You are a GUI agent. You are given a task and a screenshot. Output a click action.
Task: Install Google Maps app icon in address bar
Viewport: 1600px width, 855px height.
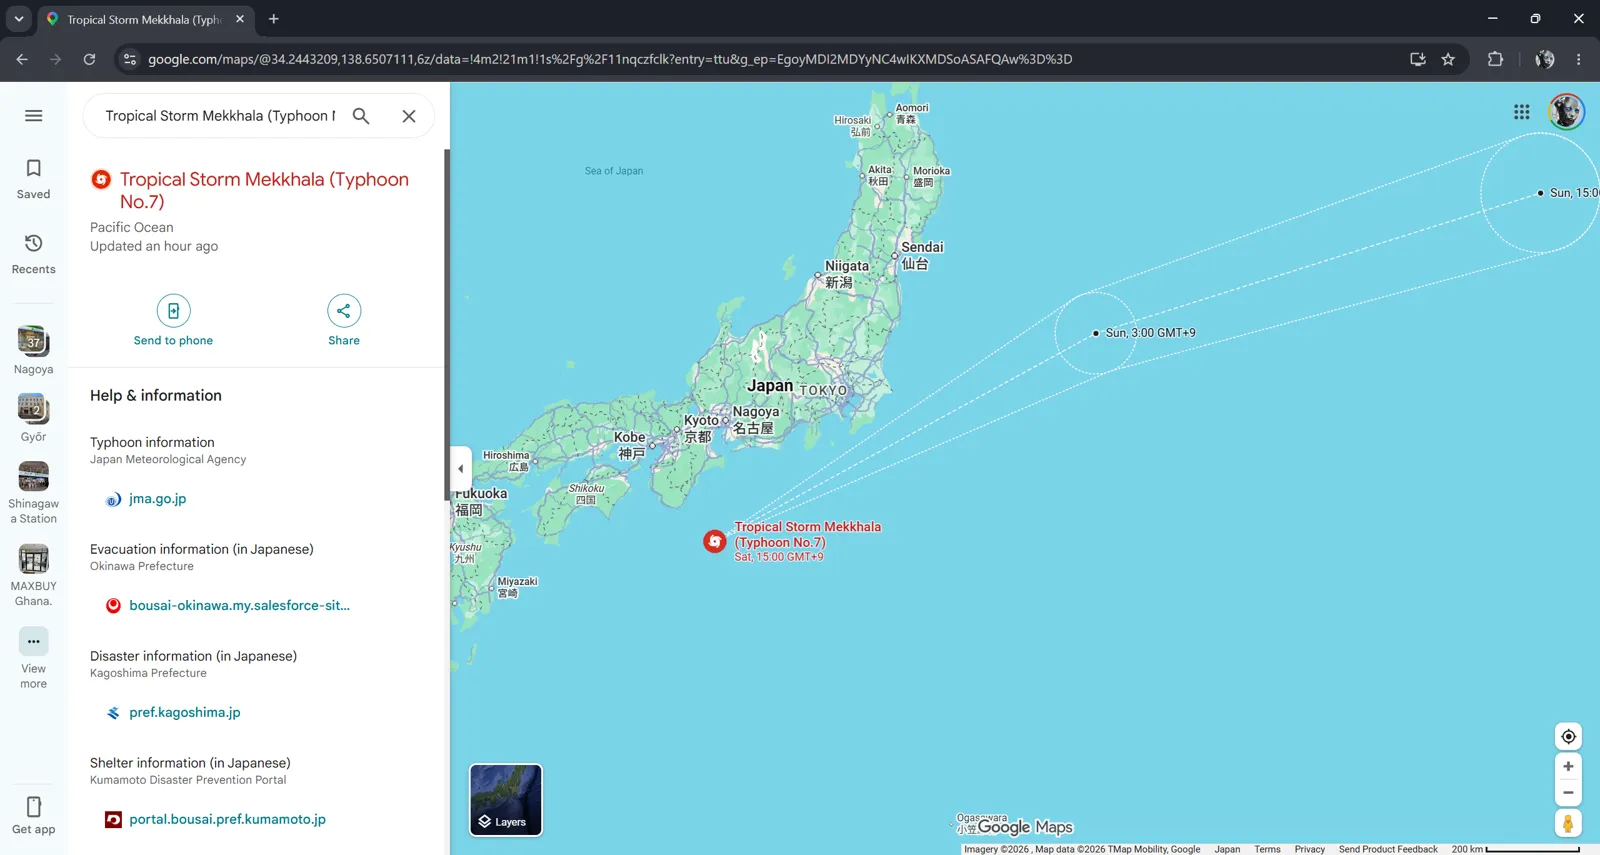pyautogui.click(x=1418, y=59)
